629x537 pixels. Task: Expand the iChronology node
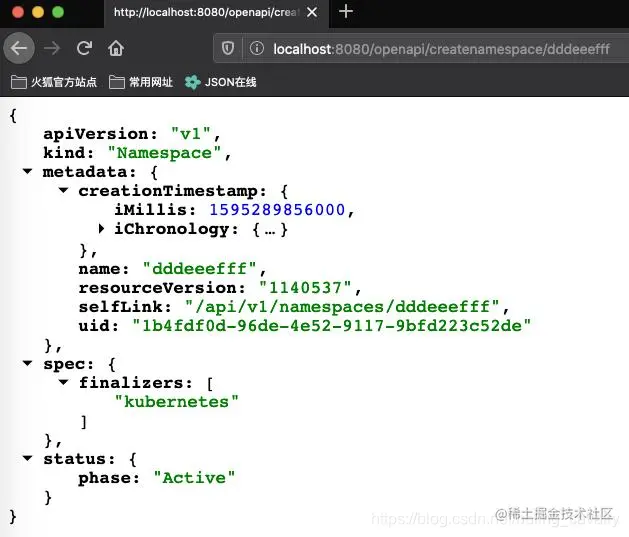pyautogui.click(x=101, y=229)
